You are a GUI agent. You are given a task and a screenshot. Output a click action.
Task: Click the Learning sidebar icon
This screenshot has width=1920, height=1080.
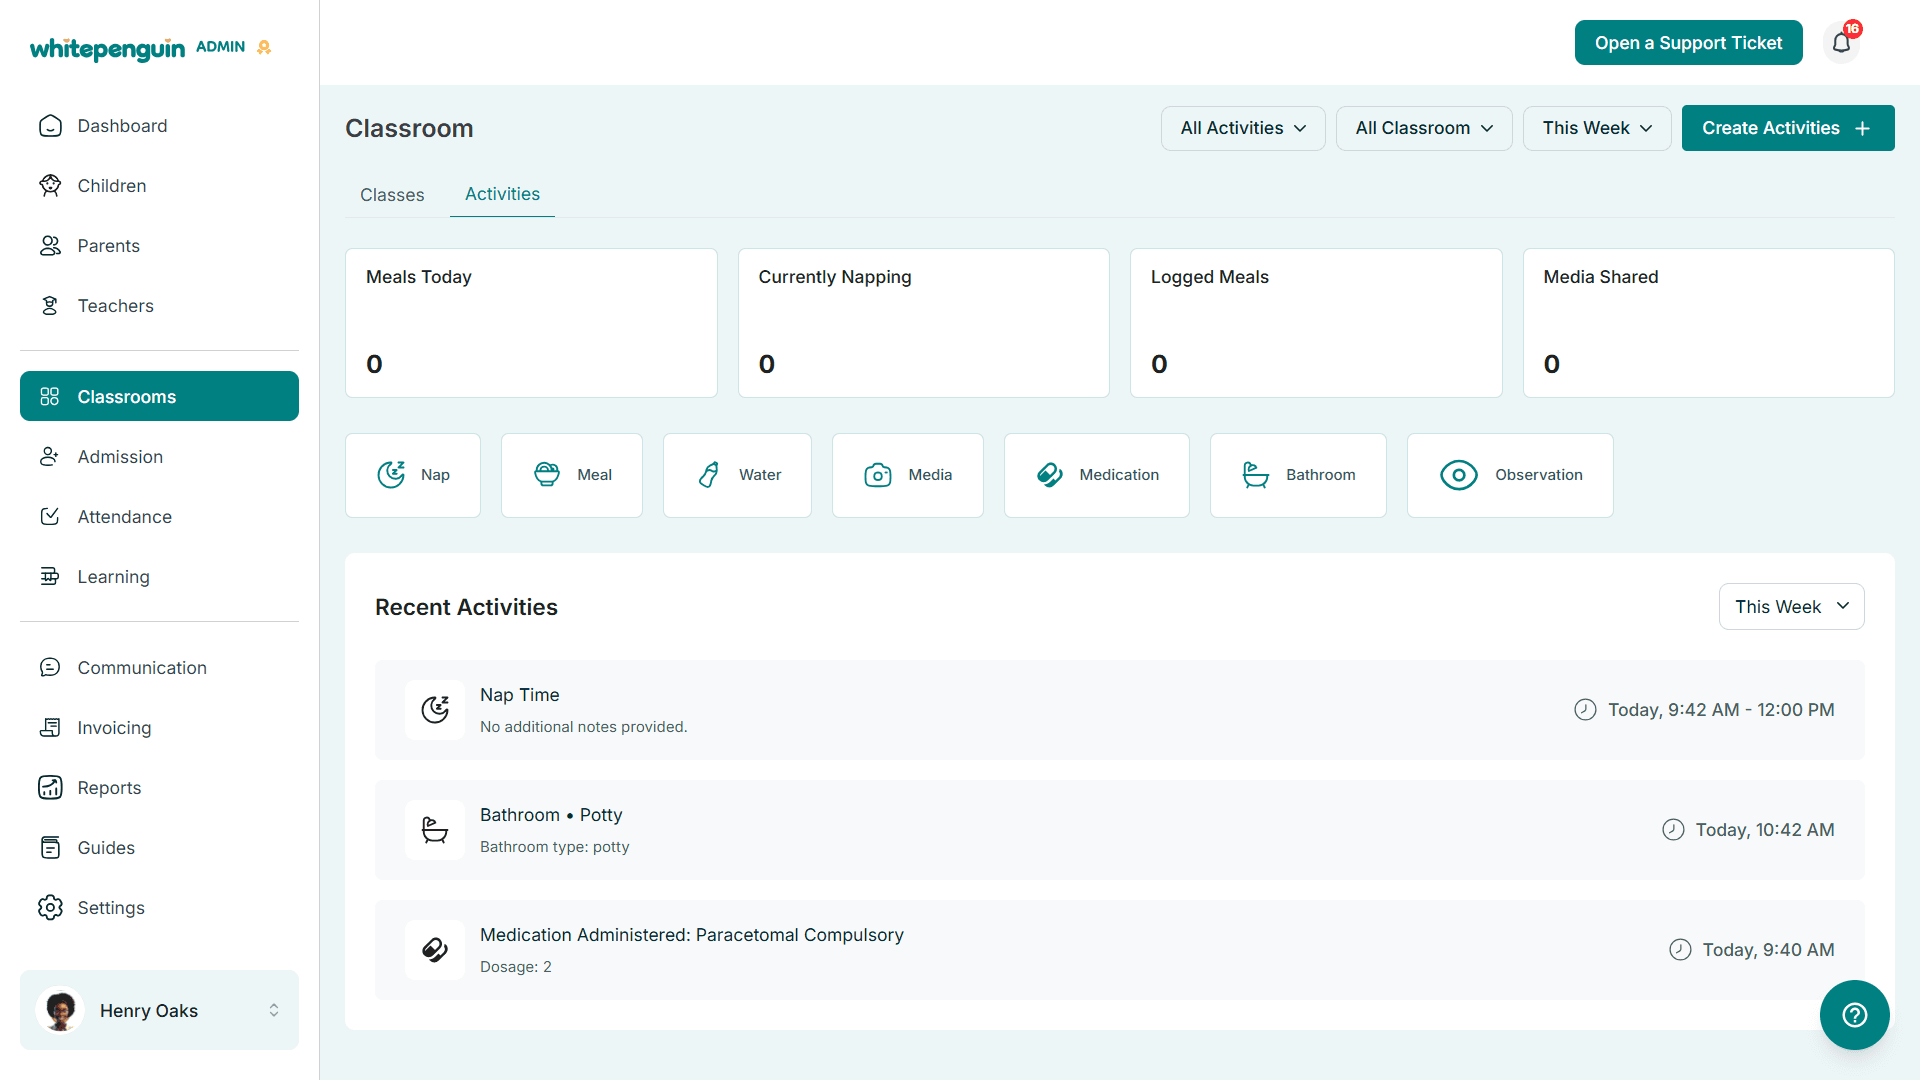(50, 577)
